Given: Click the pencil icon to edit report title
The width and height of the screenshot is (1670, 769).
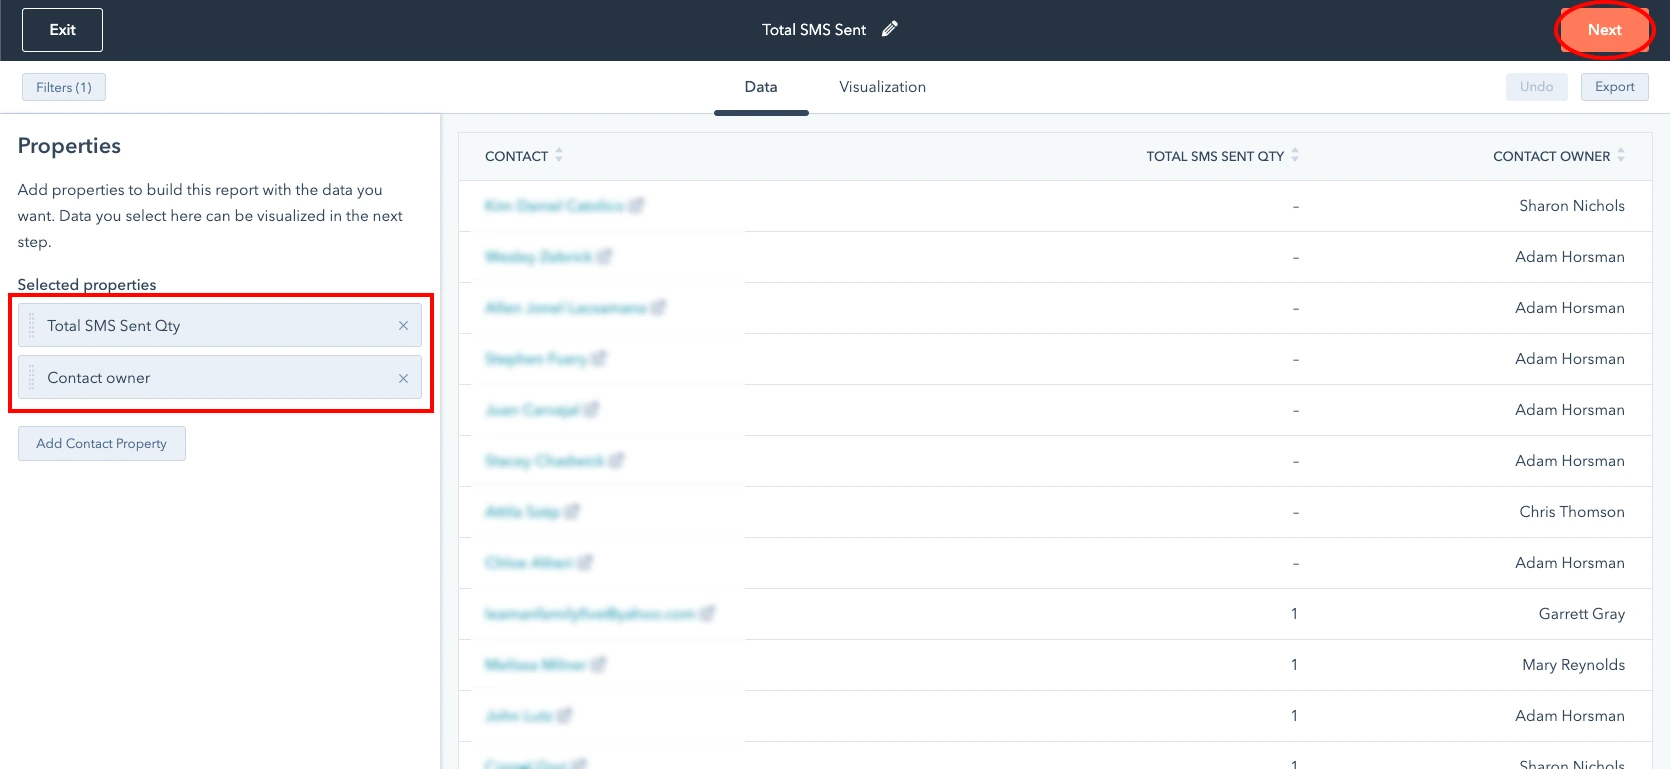Looking at the screenshot, I should (x=890, y=29).
